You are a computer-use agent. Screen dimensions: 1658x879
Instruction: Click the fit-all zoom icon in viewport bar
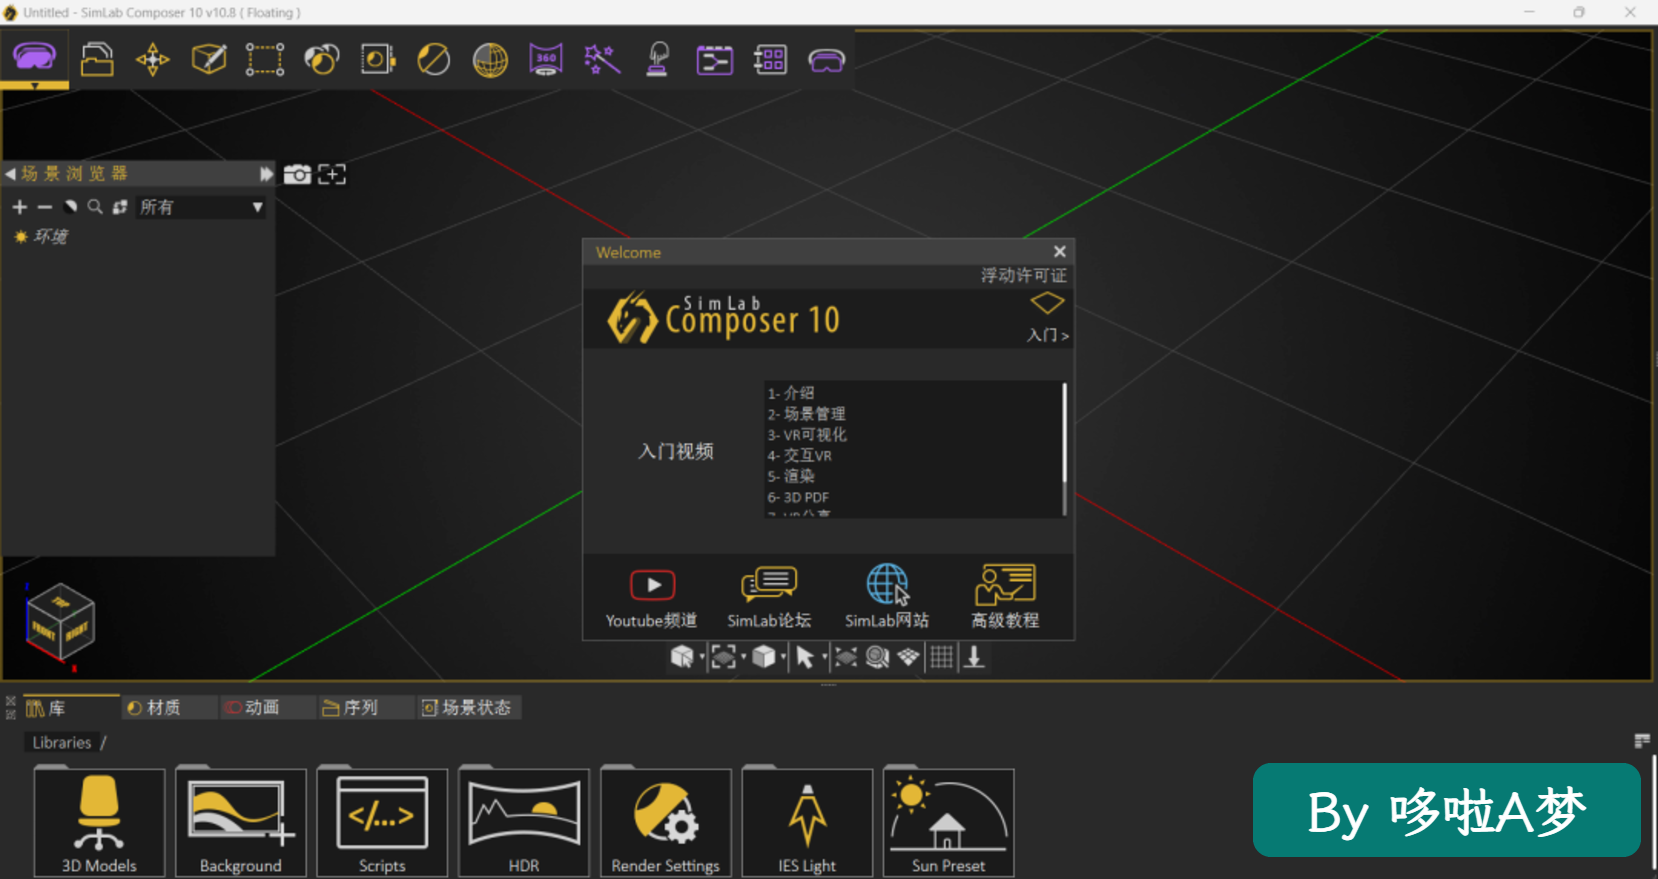[x=846, y=656]
